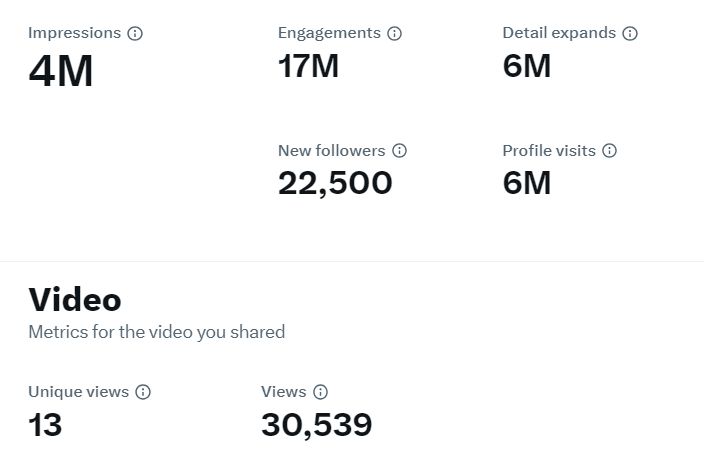Viewport: 704px width, 465px height.
Task: Open the Unique views info icon
Action: pos(143,392)
